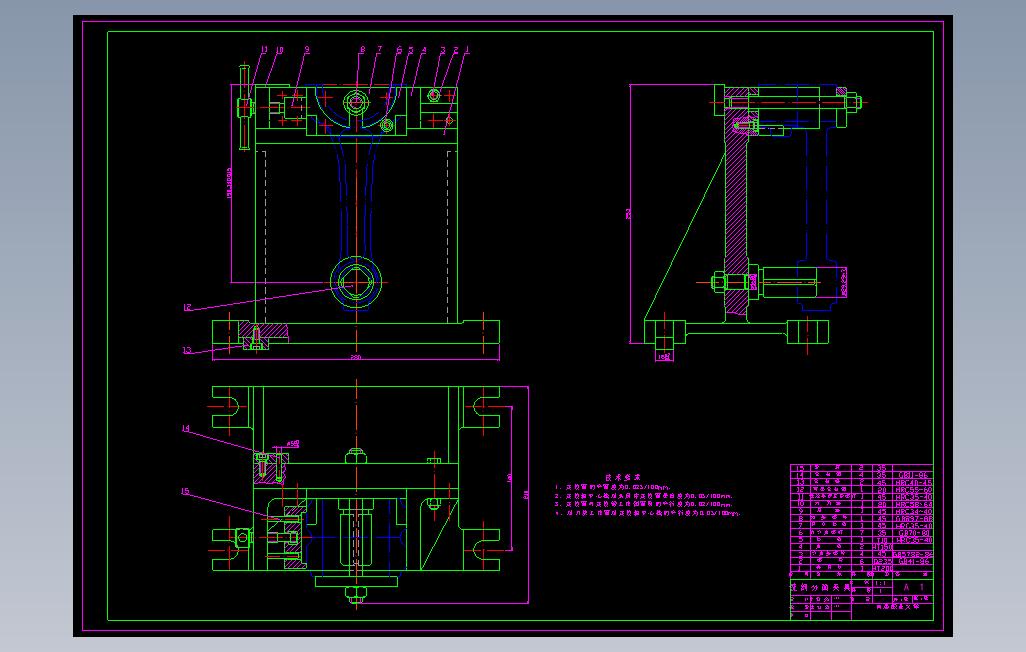Click the handwheel at top-left of front view
1026x652 pixels.
pos(244,107)
